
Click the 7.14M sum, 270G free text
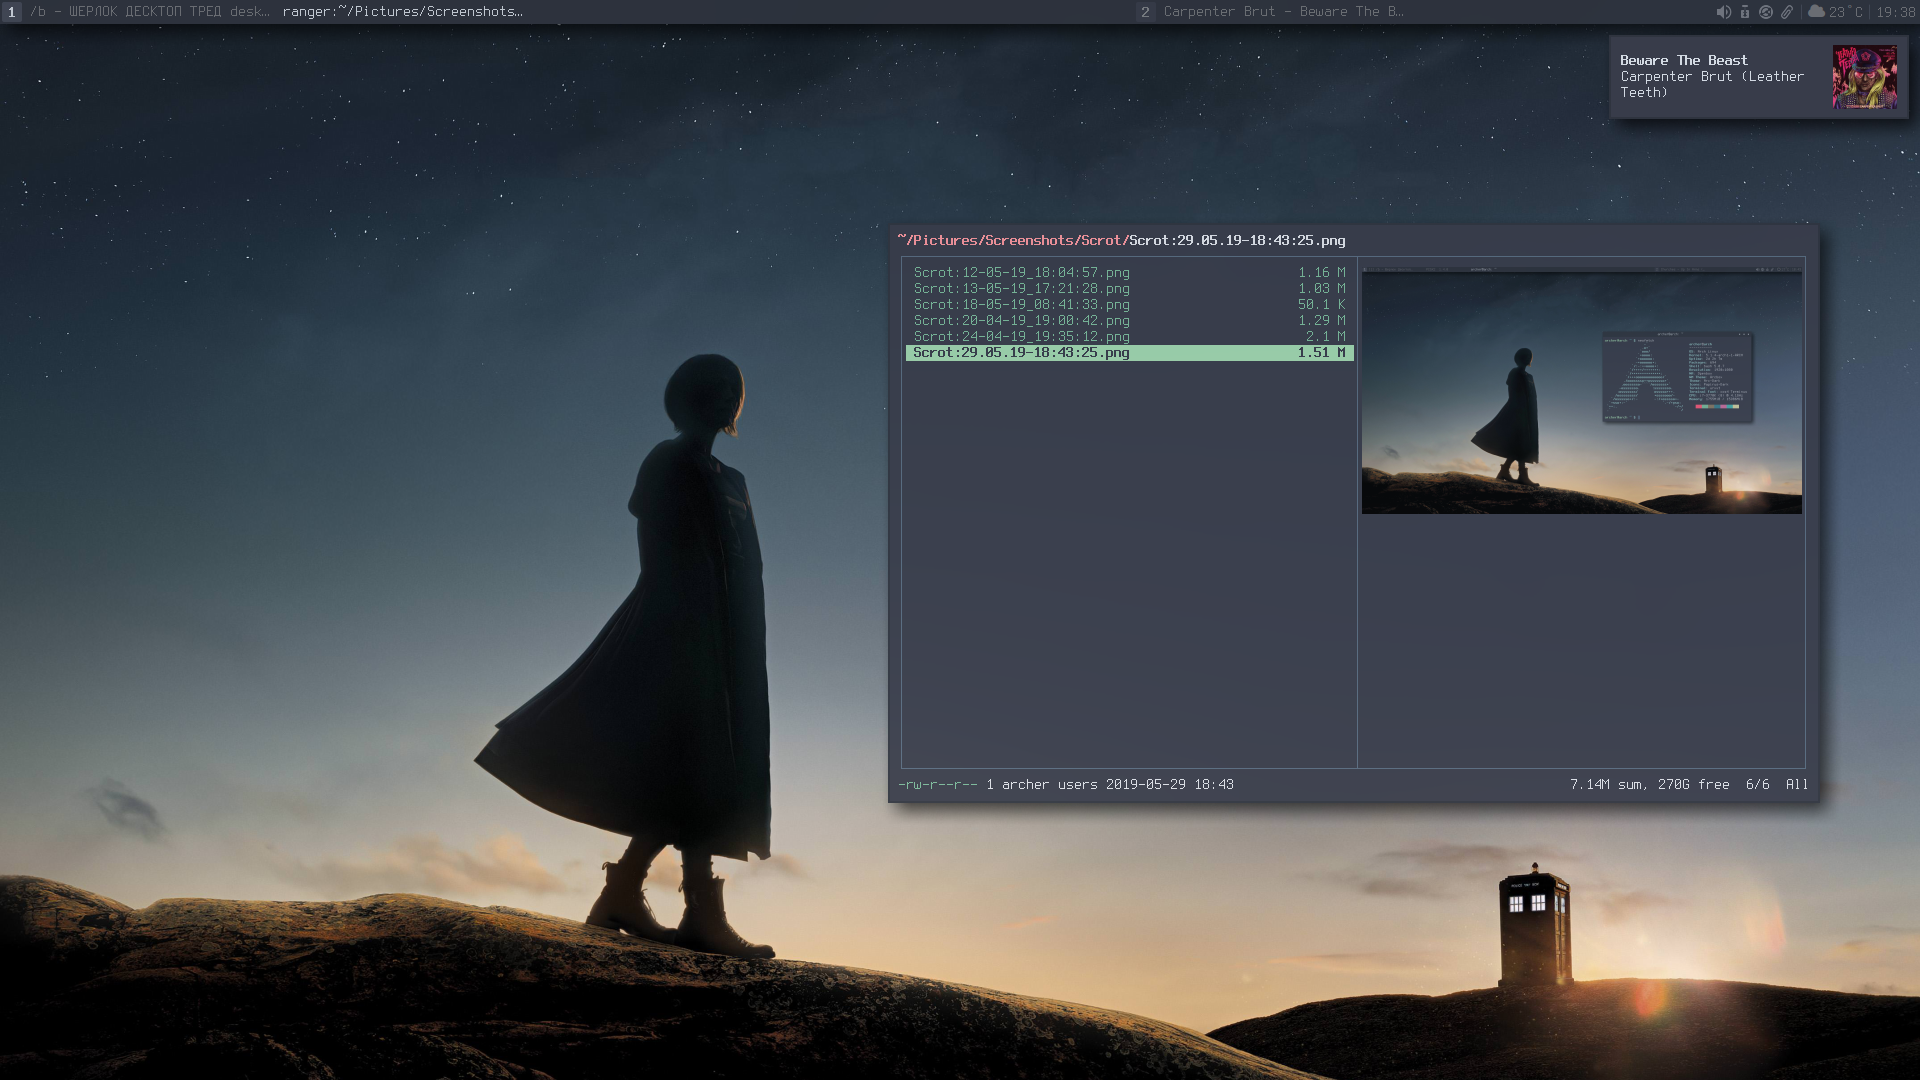(x=1649, y=785)
